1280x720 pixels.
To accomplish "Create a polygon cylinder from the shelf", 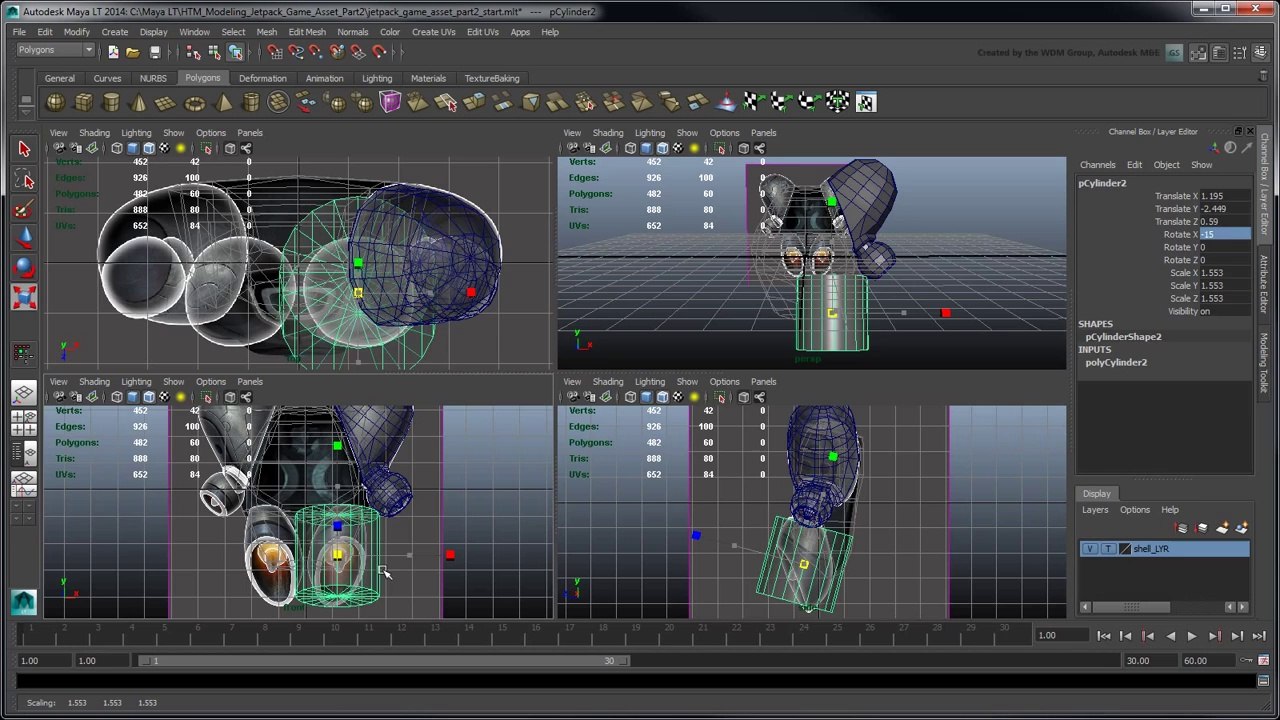I will (x=111, y=102).
